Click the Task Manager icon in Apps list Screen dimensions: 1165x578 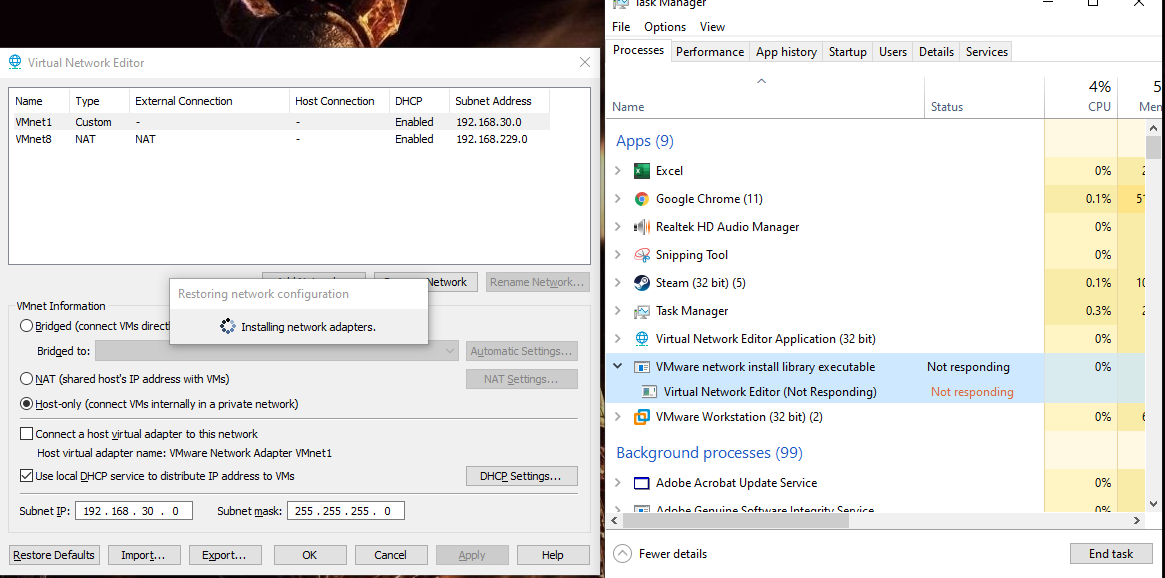(x=641, y=310)
